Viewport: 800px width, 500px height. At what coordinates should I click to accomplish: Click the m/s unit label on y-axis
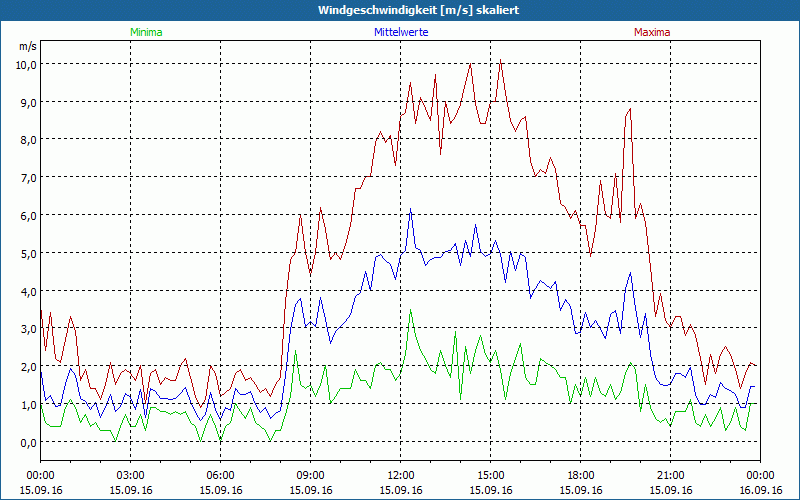point(28,46)
